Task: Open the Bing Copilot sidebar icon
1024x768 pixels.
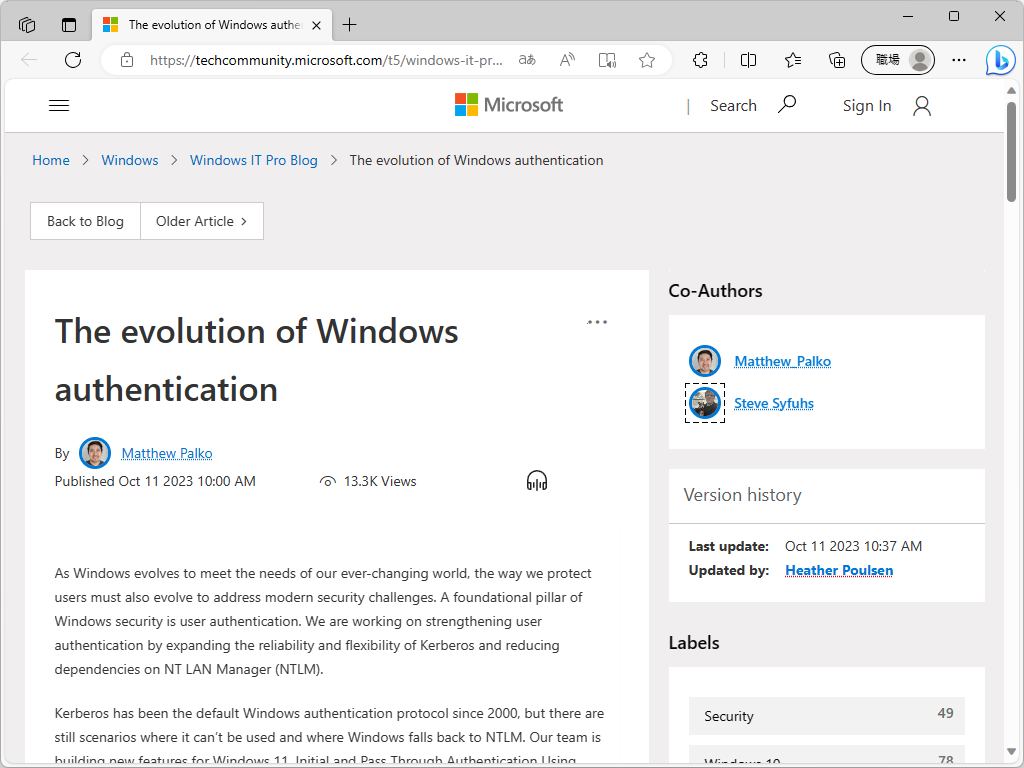Action: (1000, 60)
